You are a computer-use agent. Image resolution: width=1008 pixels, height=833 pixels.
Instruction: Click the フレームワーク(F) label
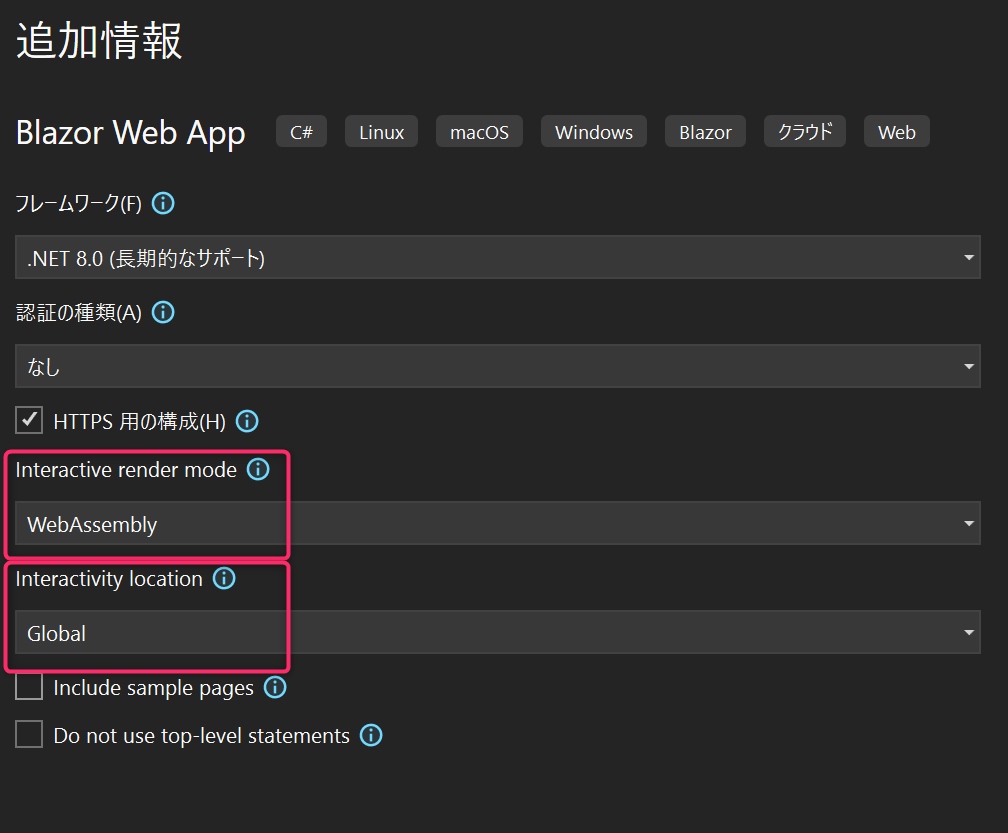click(x=78, y=204)
